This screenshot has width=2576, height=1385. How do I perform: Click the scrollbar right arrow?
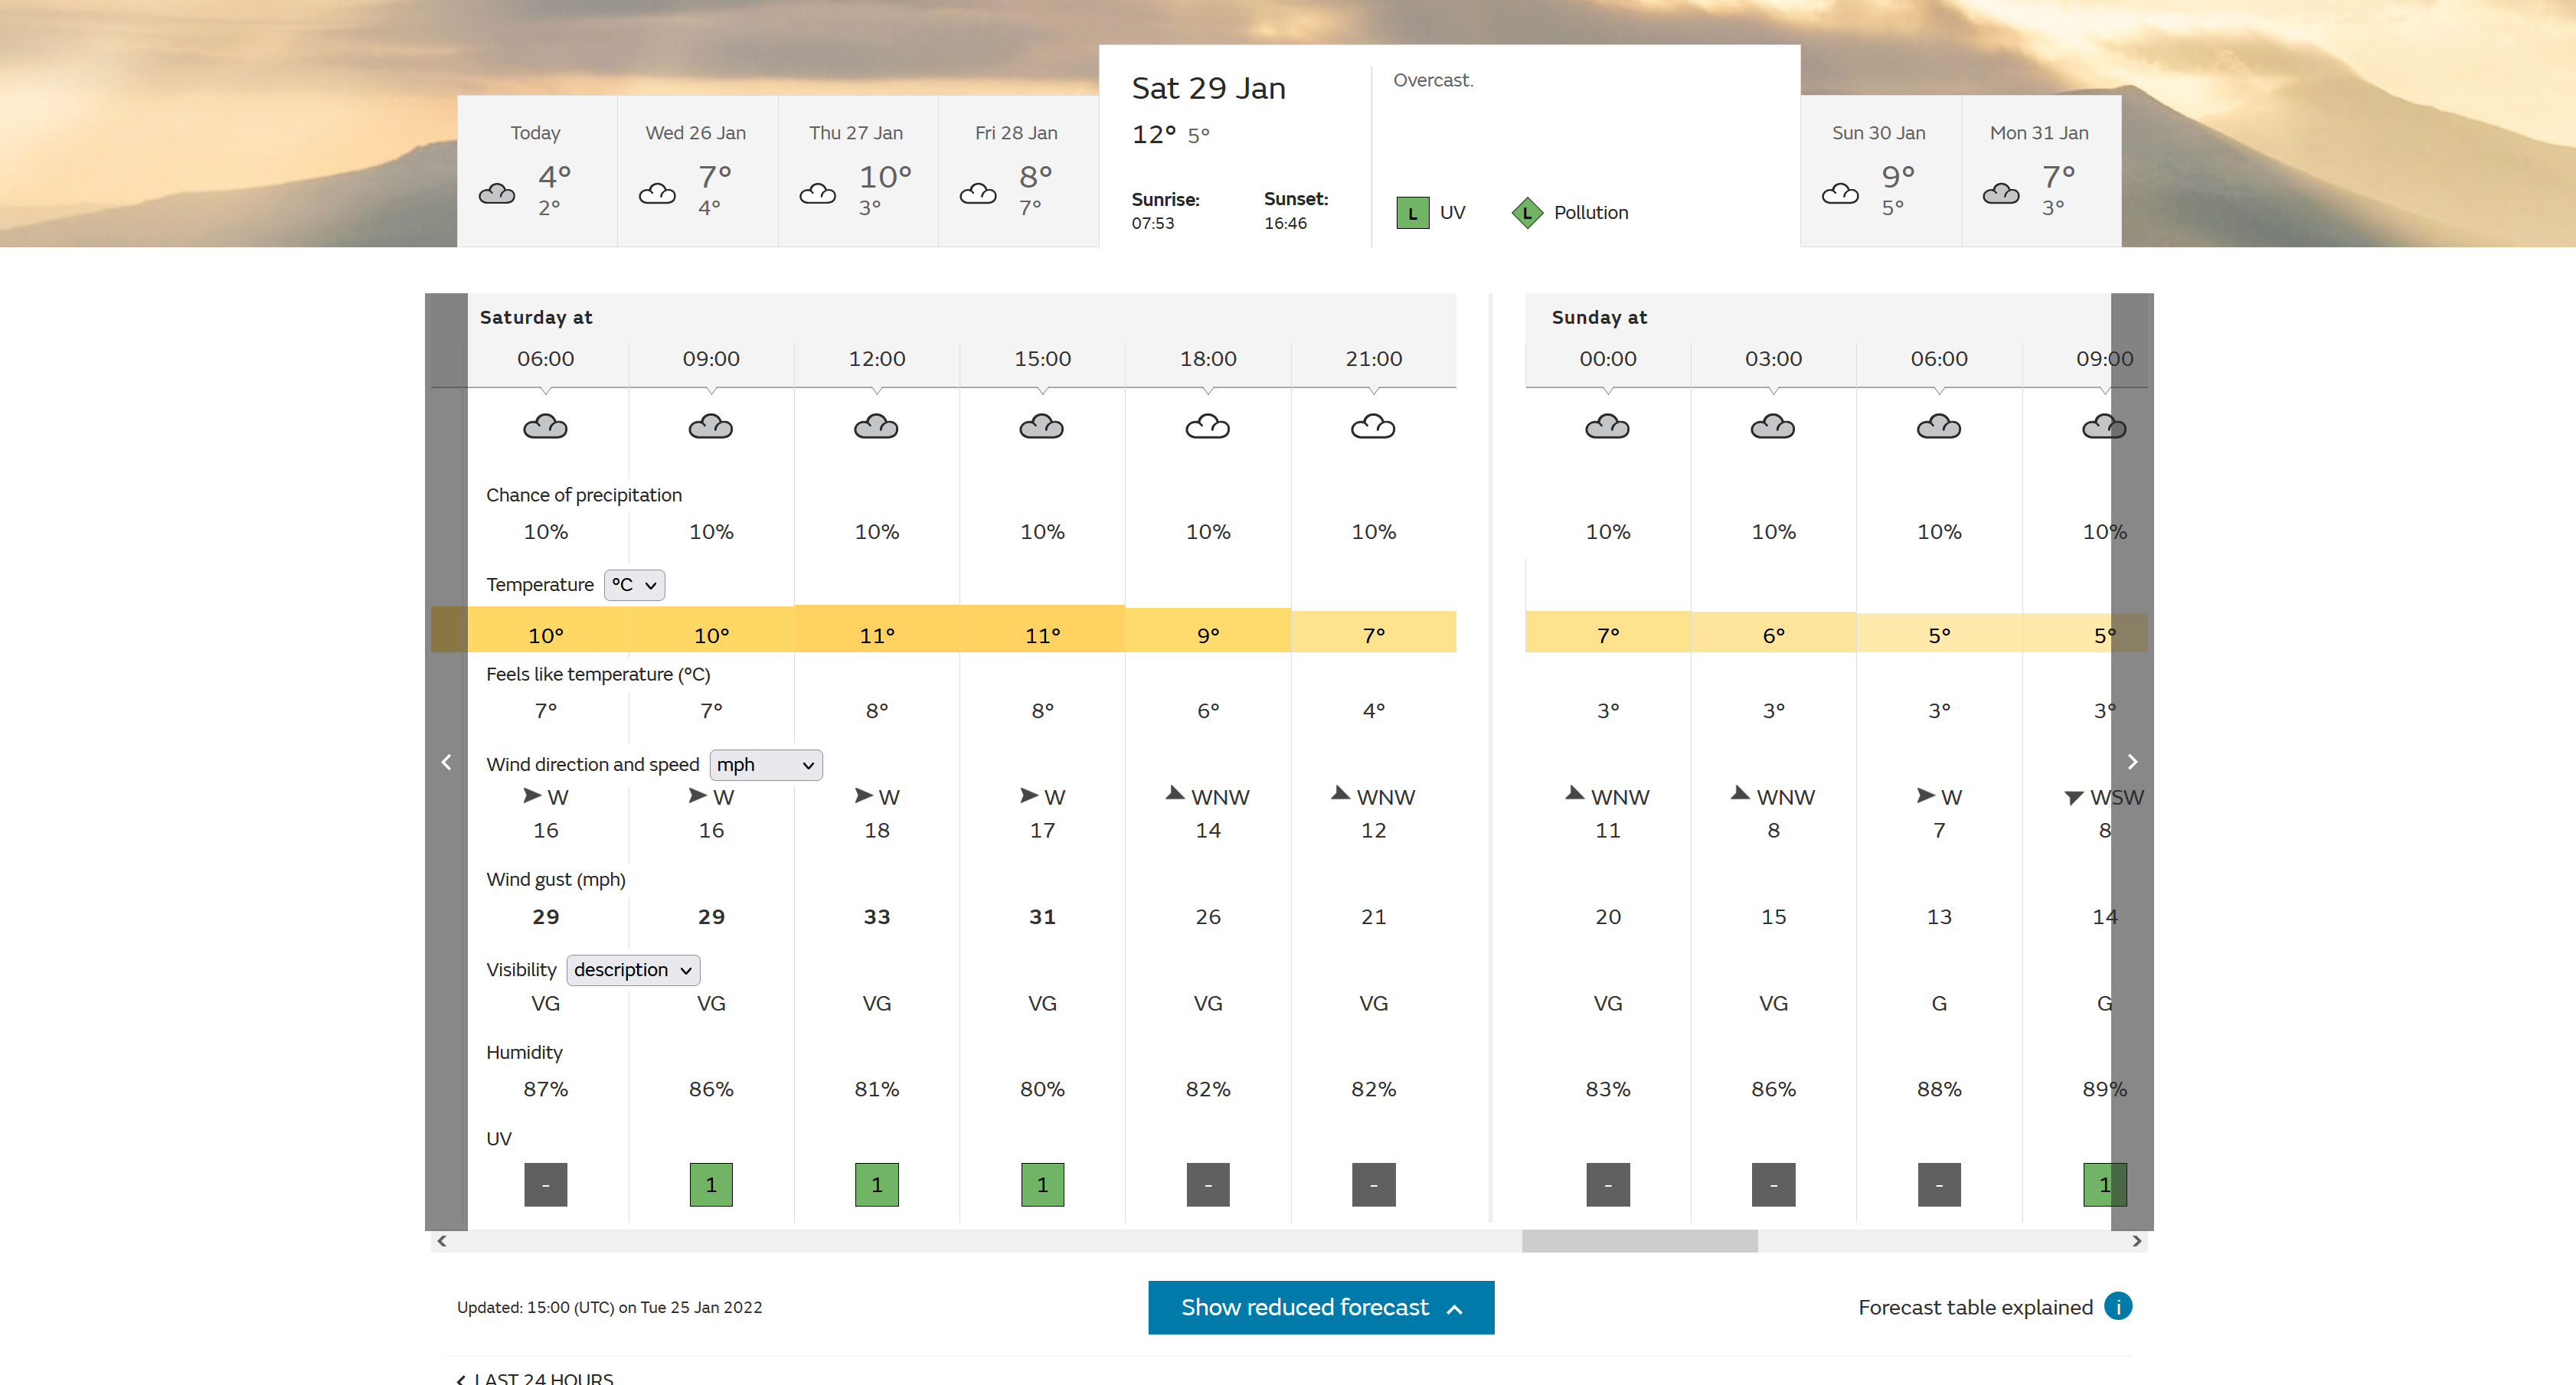2136,1241
